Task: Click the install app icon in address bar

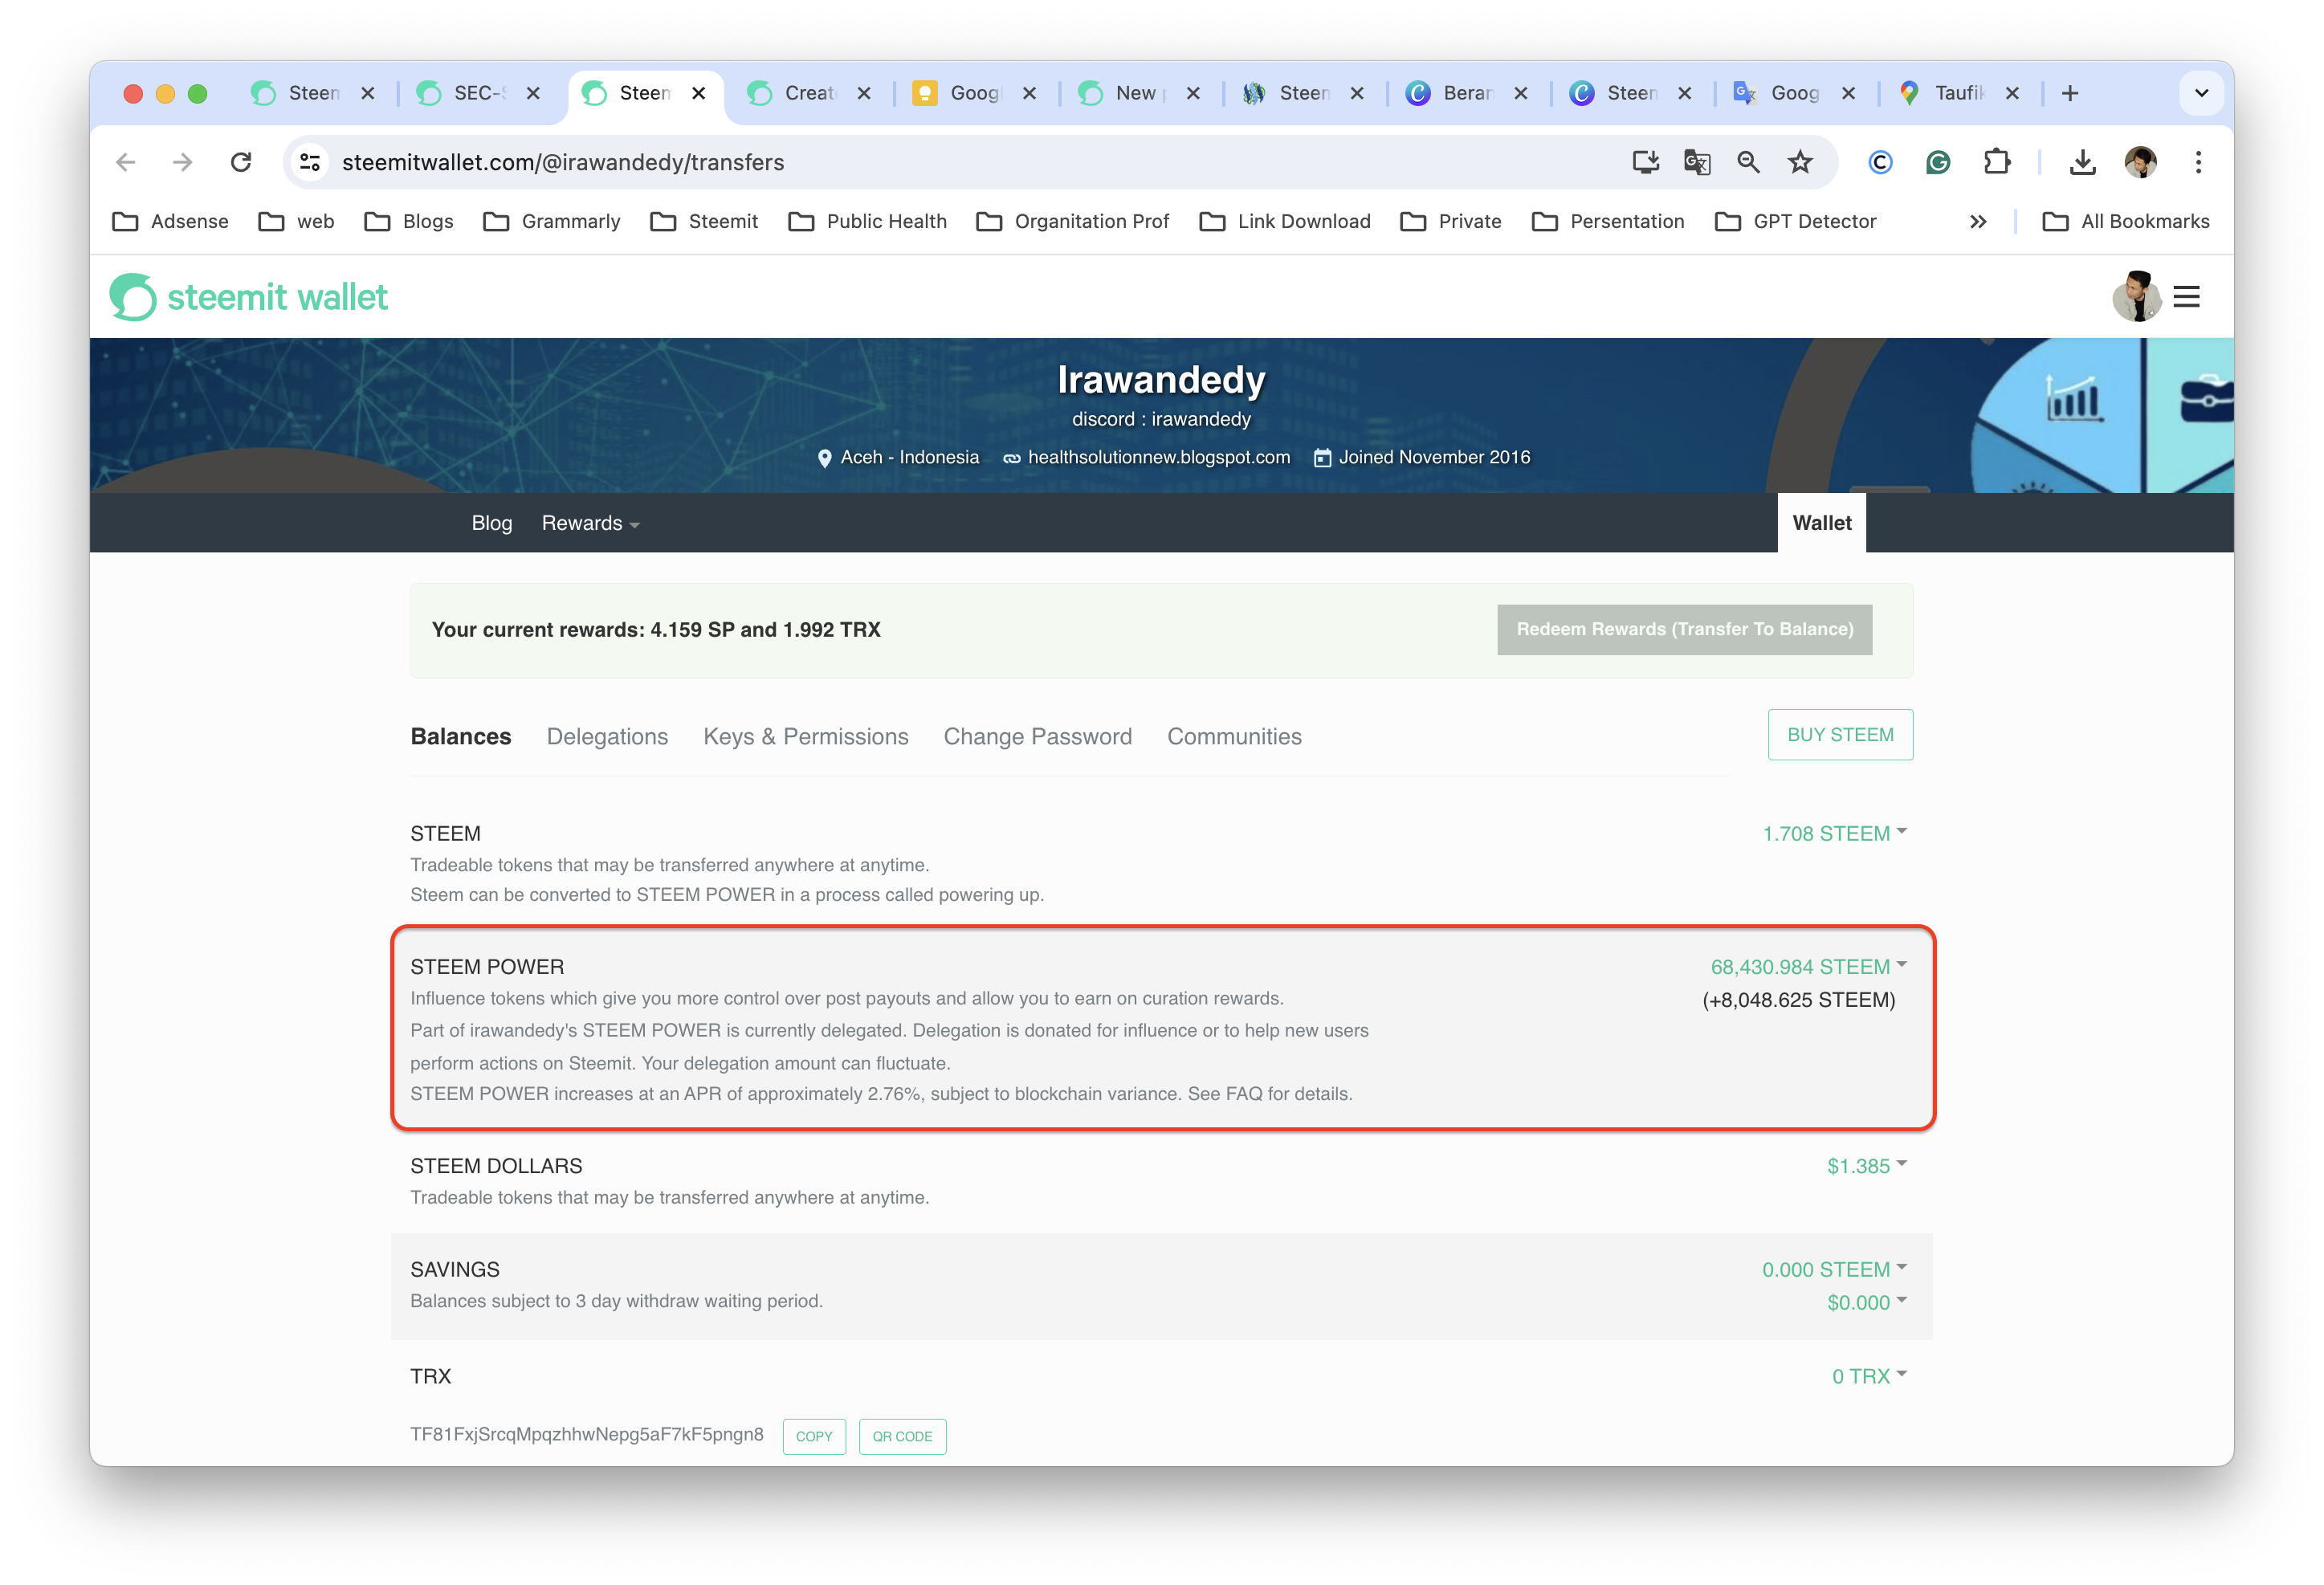Action: pos(1645,162)
